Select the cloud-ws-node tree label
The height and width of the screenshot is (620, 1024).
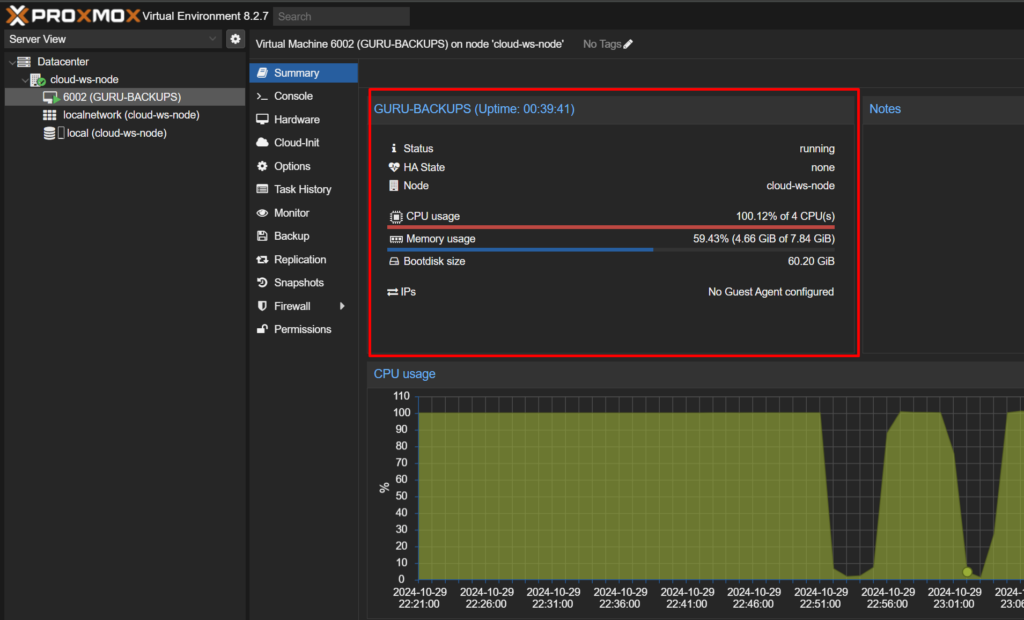(84, 80)
